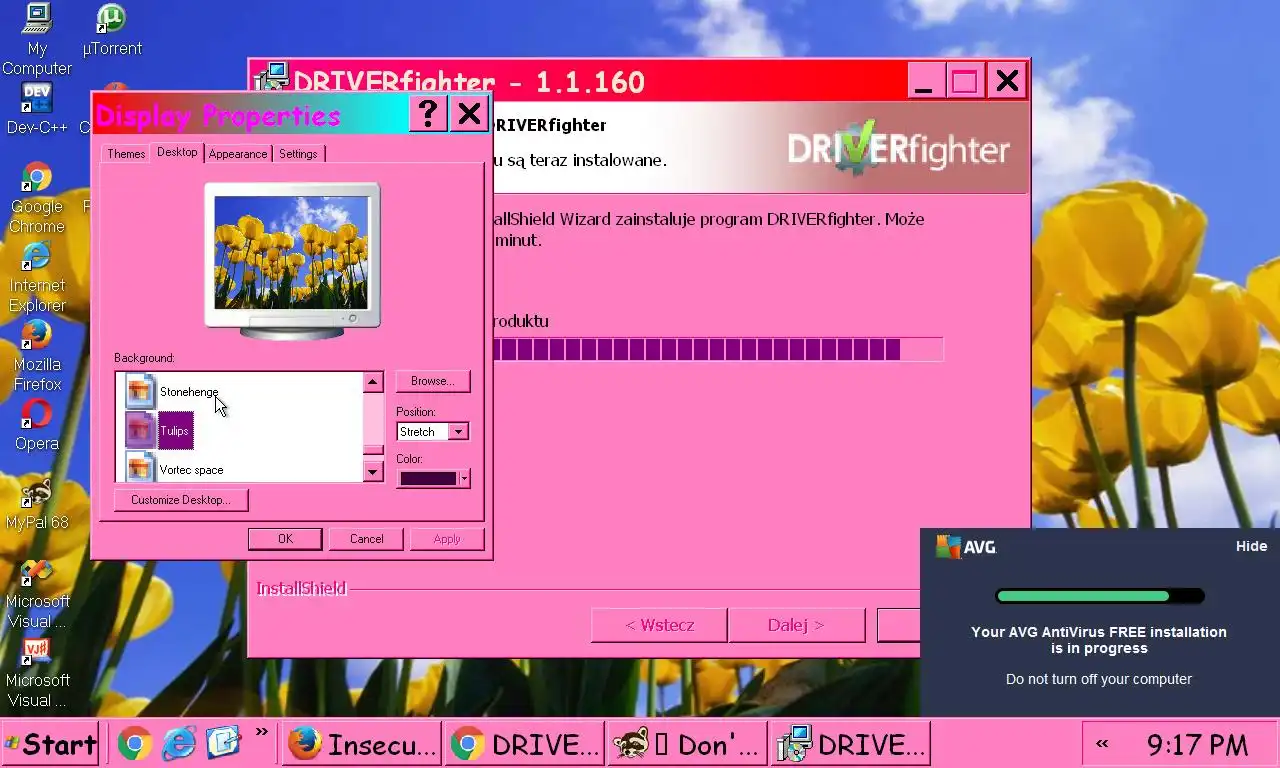
Task: Switch to the Themes tab
Action: pos(126,154)
